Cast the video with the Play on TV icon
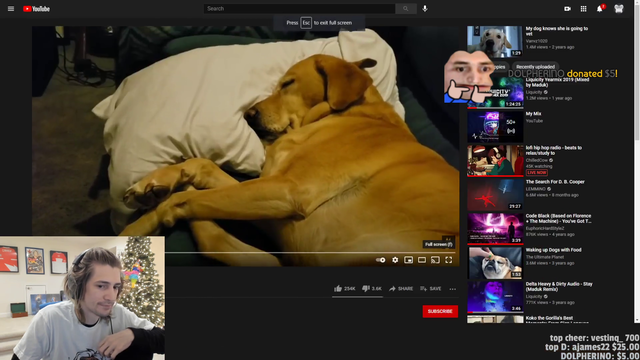640x360 pixels. point(436,260)
